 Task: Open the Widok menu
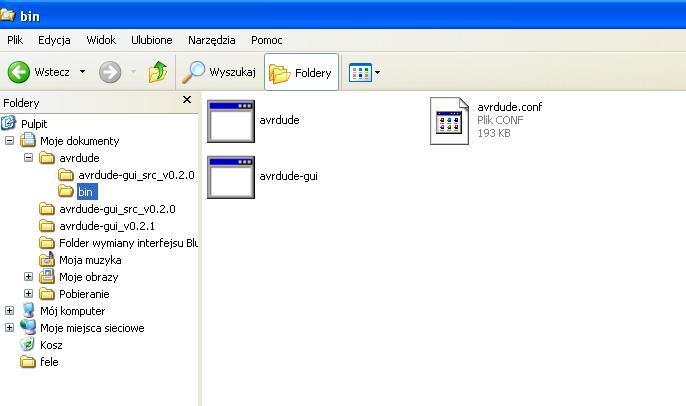point(101,40)
